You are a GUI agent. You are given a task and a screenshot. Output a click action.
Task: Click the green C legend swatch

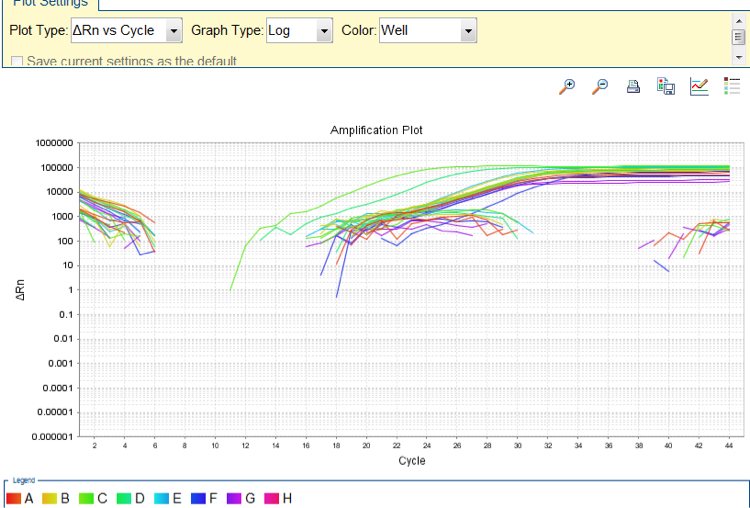point(87,498)
